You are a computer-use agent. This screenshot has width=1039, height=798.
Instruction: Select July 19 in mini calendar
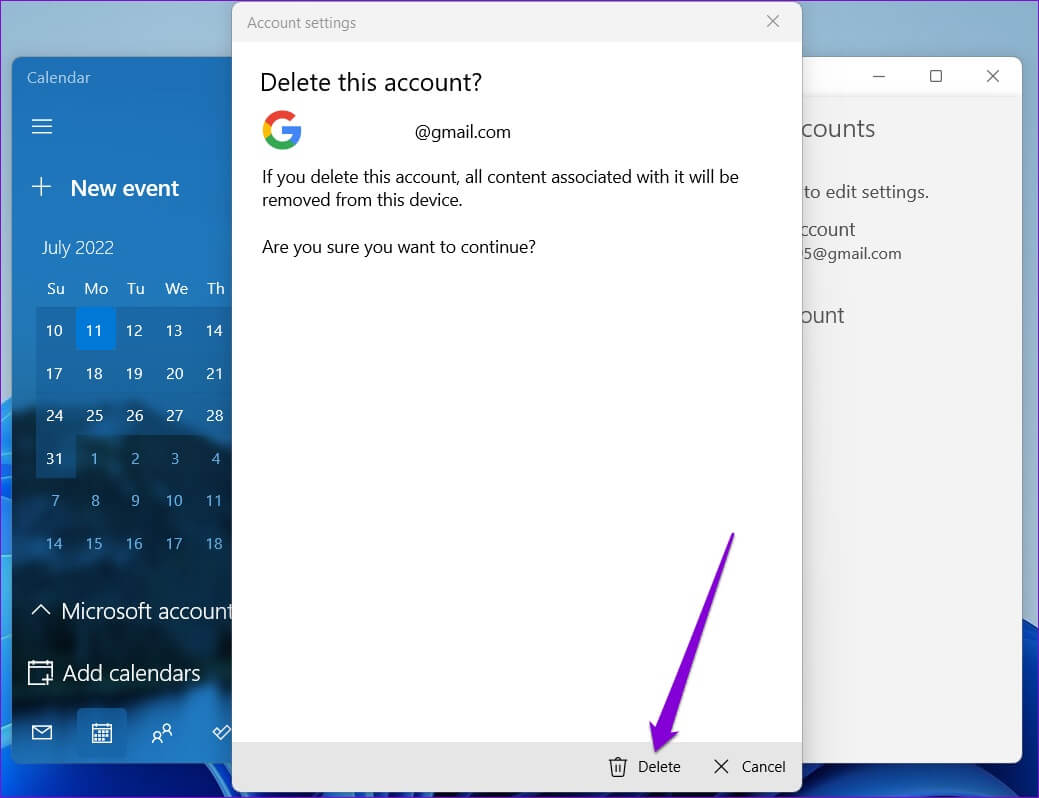coord(135,373)
